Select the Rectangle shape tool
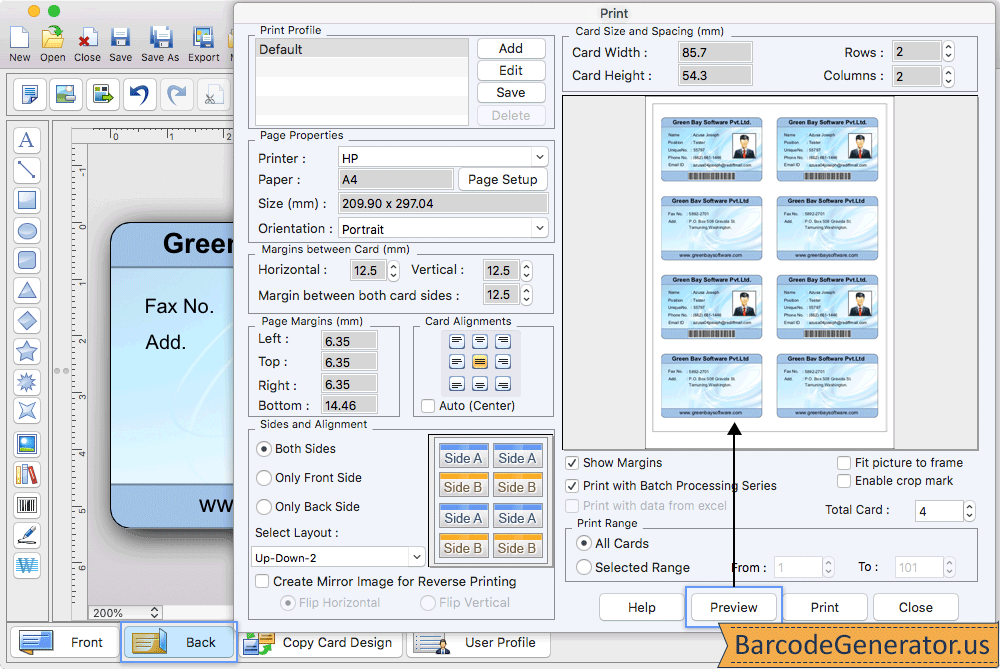 point(27,200)
